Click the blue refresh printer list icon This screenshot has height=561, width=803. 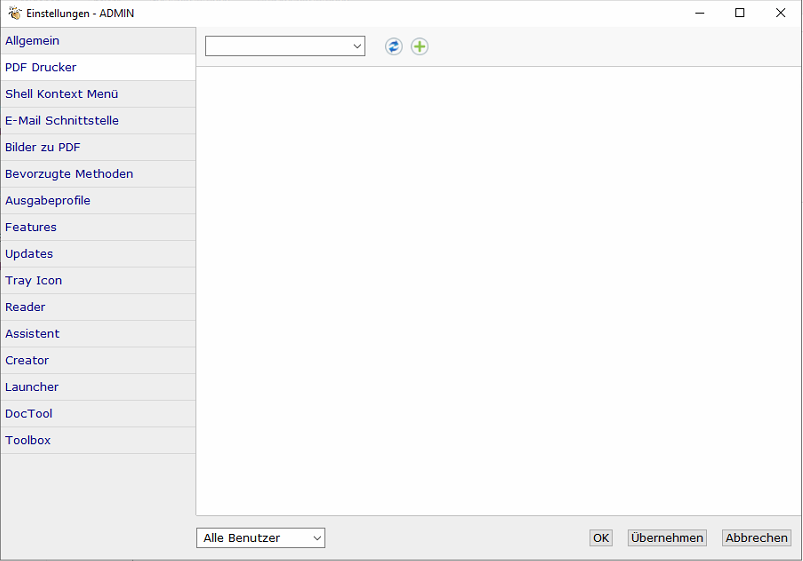[x=394, y=47]
